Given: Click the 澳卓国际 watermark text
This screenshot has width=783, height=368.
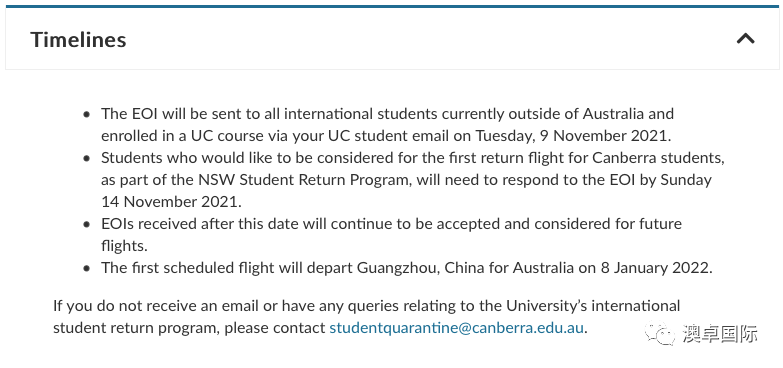Looking at the screenshot, I should tap(720, 334).
